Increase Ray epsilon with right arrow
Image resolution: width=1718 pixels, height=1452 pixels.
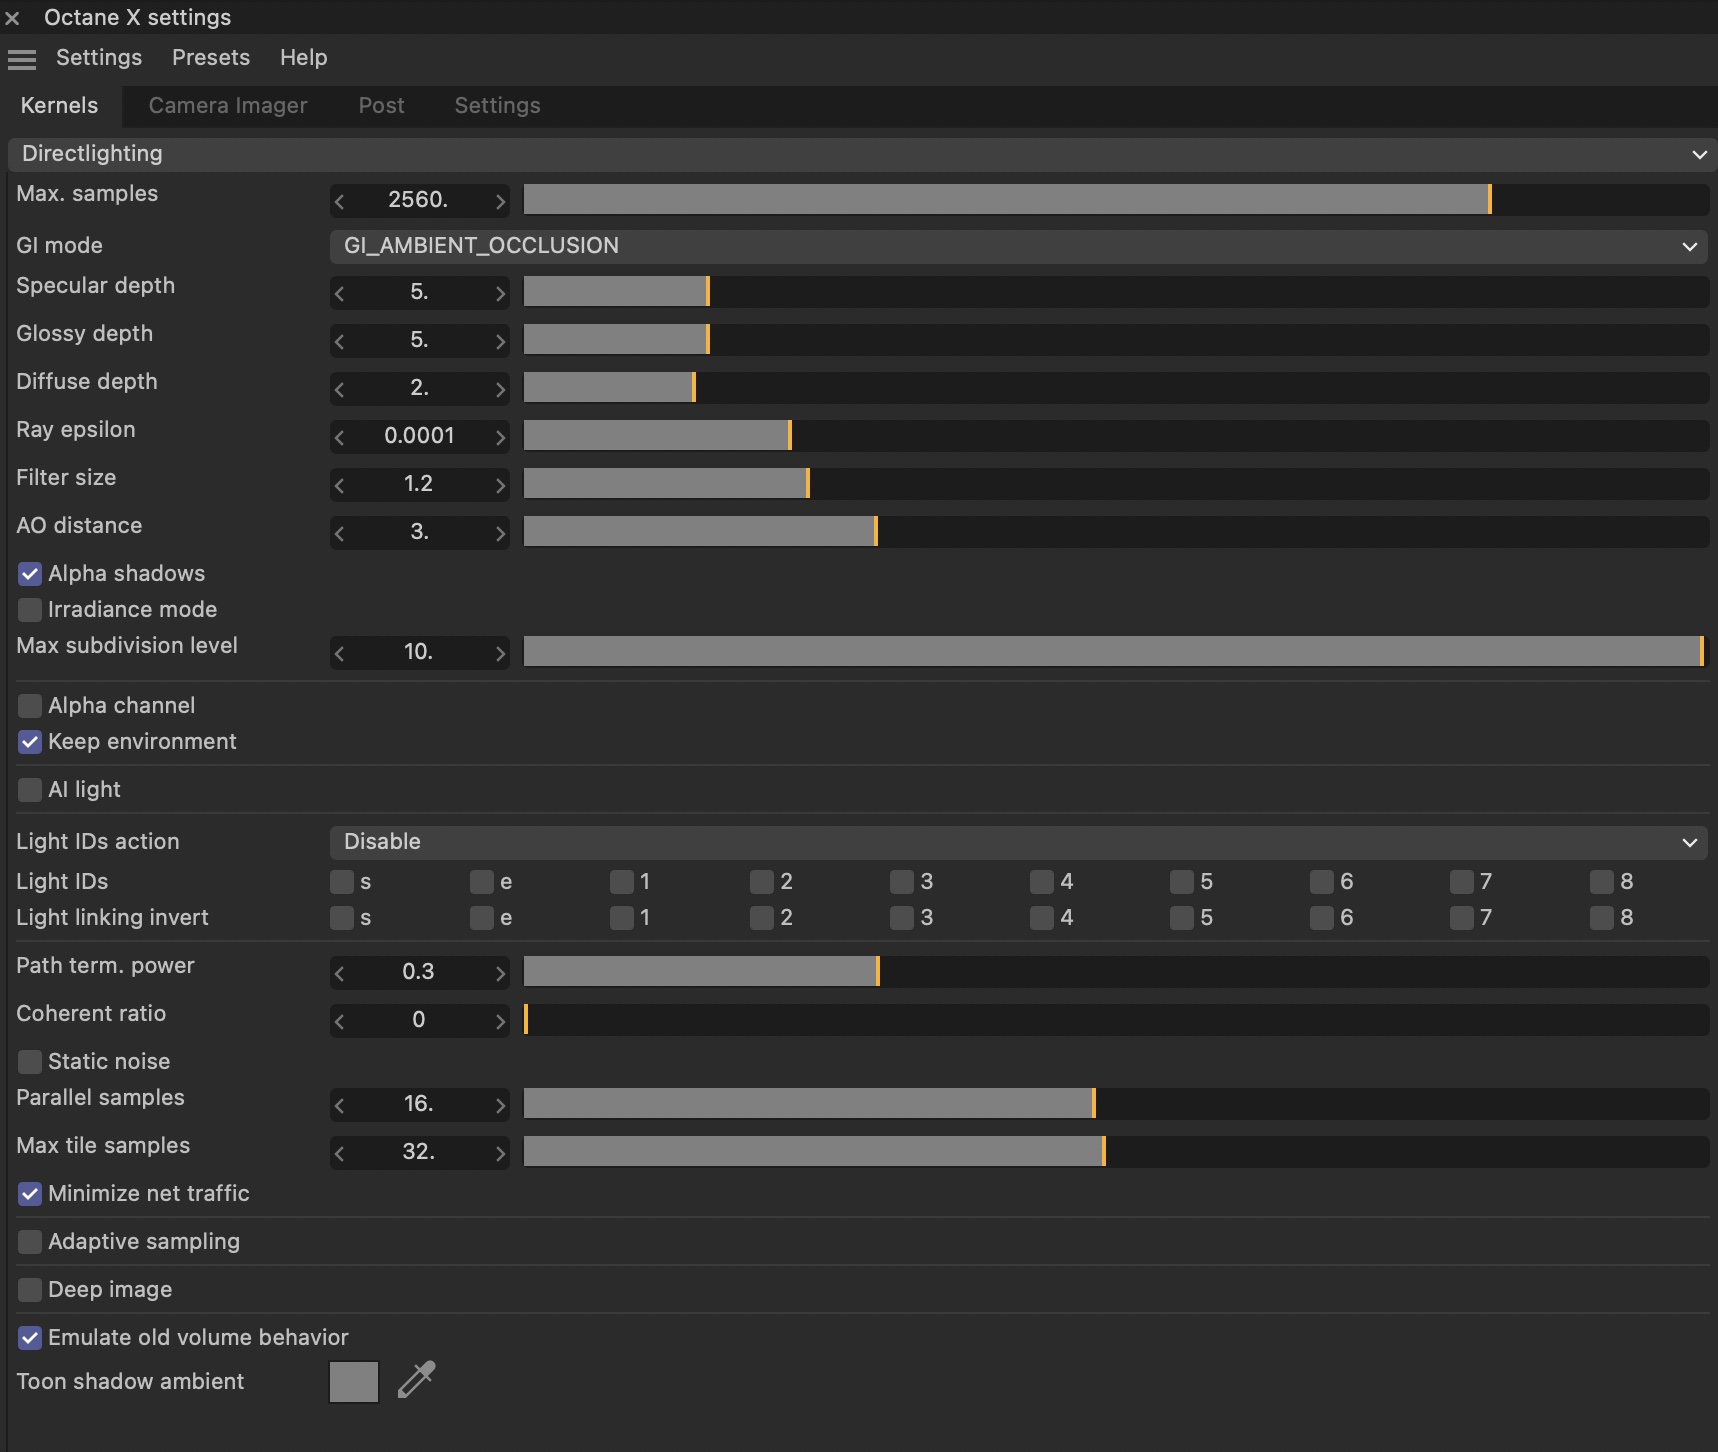500,437
